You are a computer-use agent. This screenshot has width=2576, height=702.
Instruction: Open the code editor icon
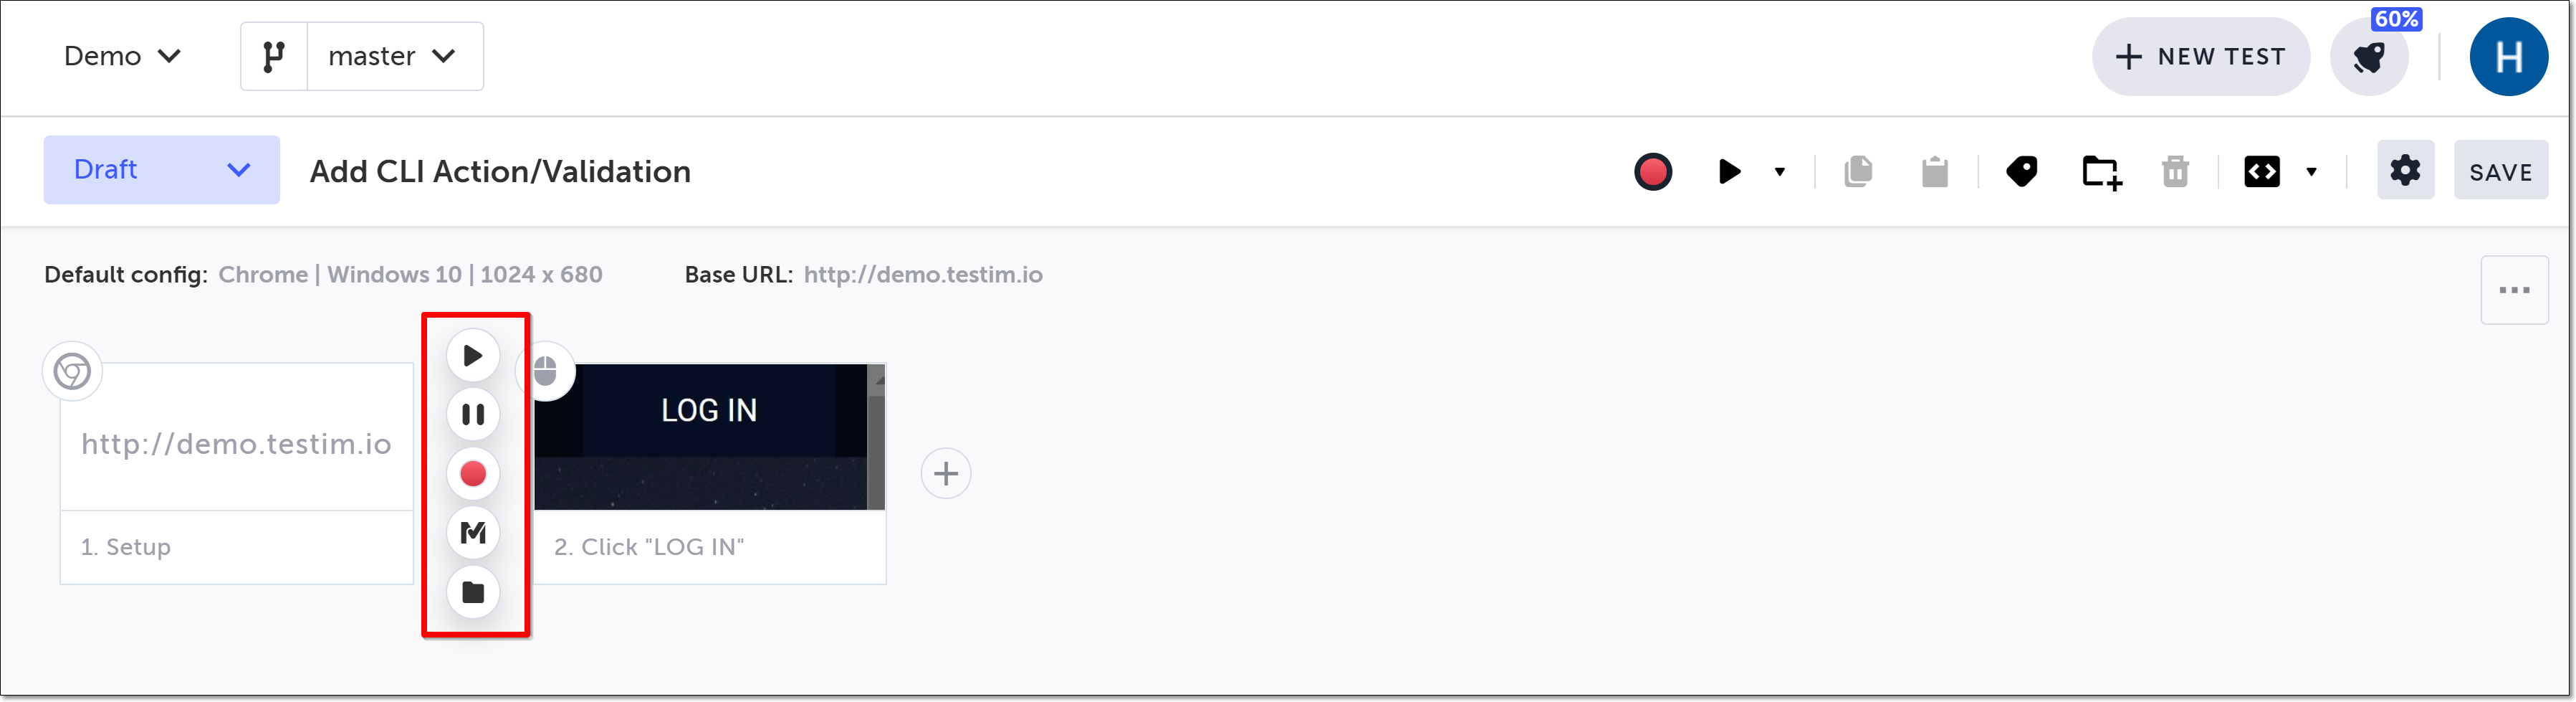2262,172
